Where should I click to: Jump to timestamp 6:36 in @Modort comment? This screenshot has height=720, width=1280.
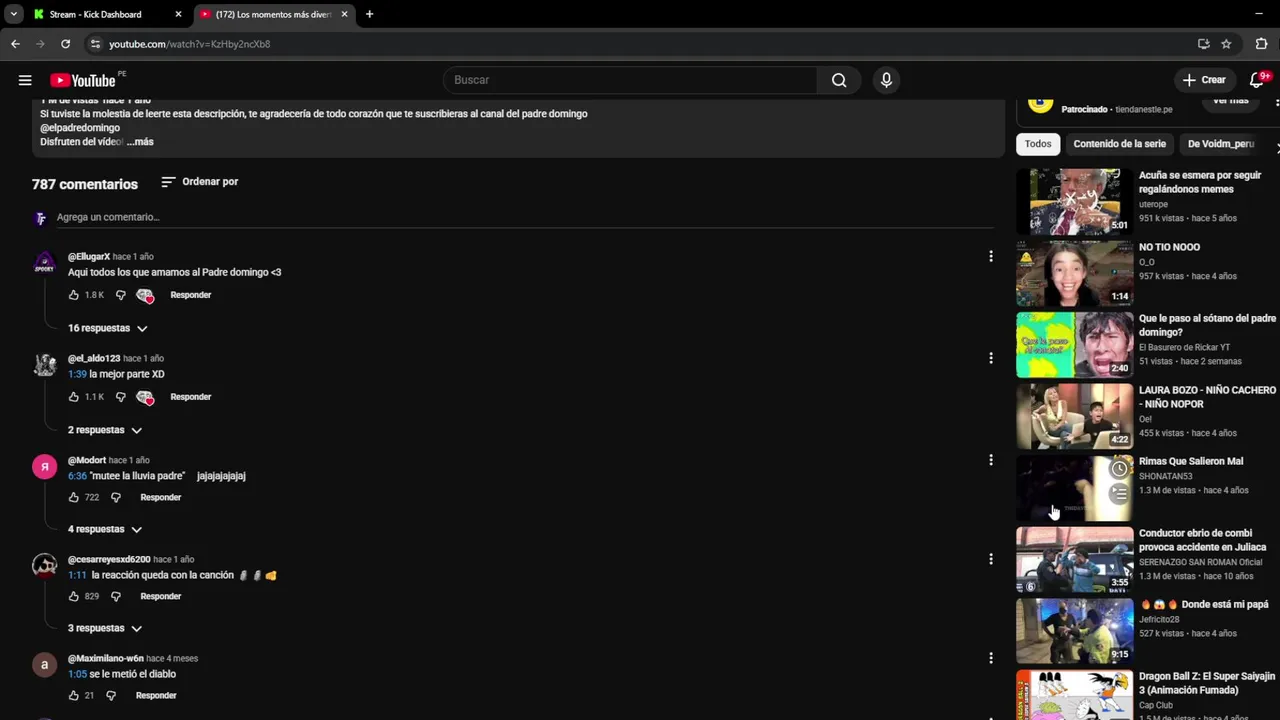[77, 476]
